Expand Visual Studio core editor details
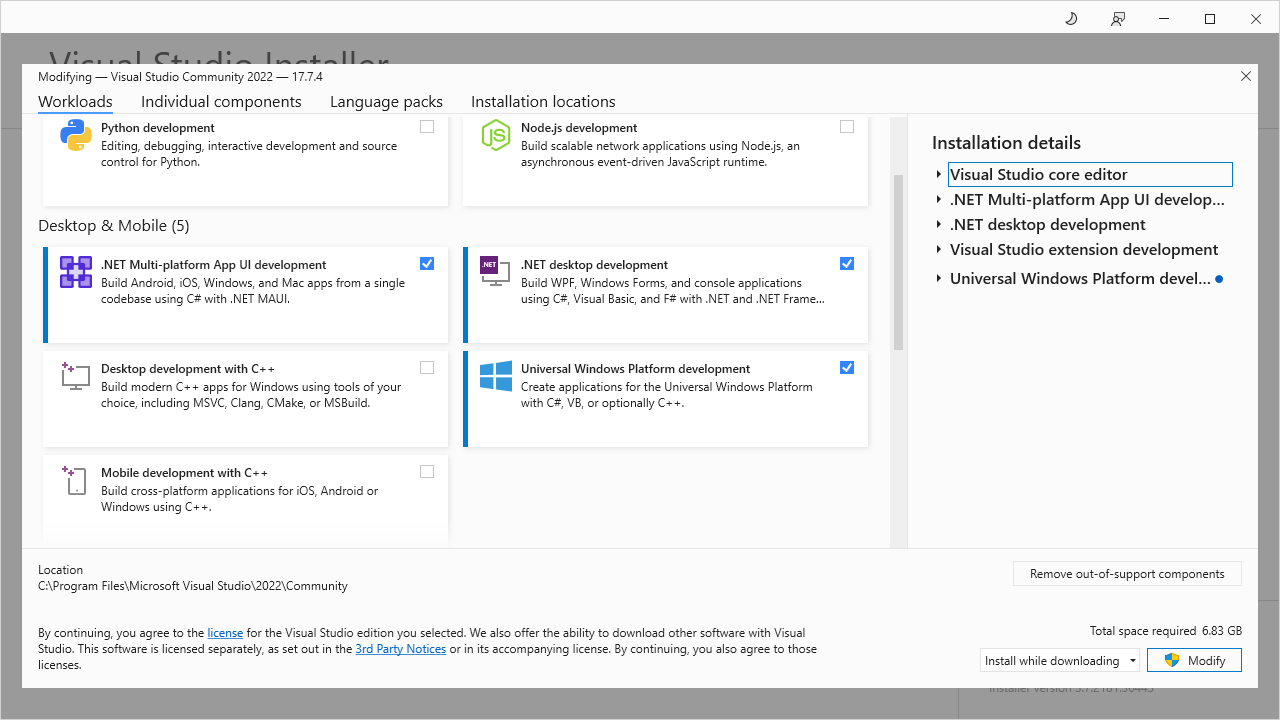 click(x=938, y=173)
